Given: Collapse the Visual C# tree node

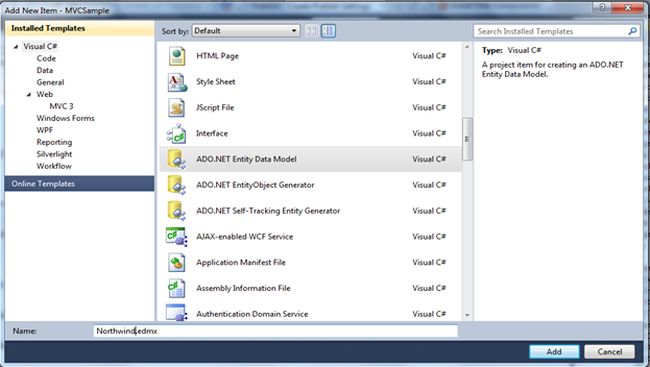Looking at the screenshot, I should coord(16,46).
